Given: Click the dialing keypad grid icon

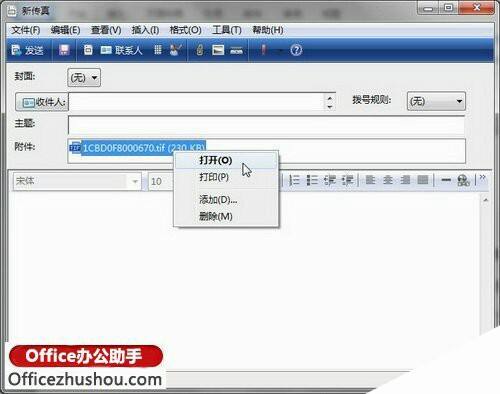Looking at the screenshot, I should [x=158, y=50].
